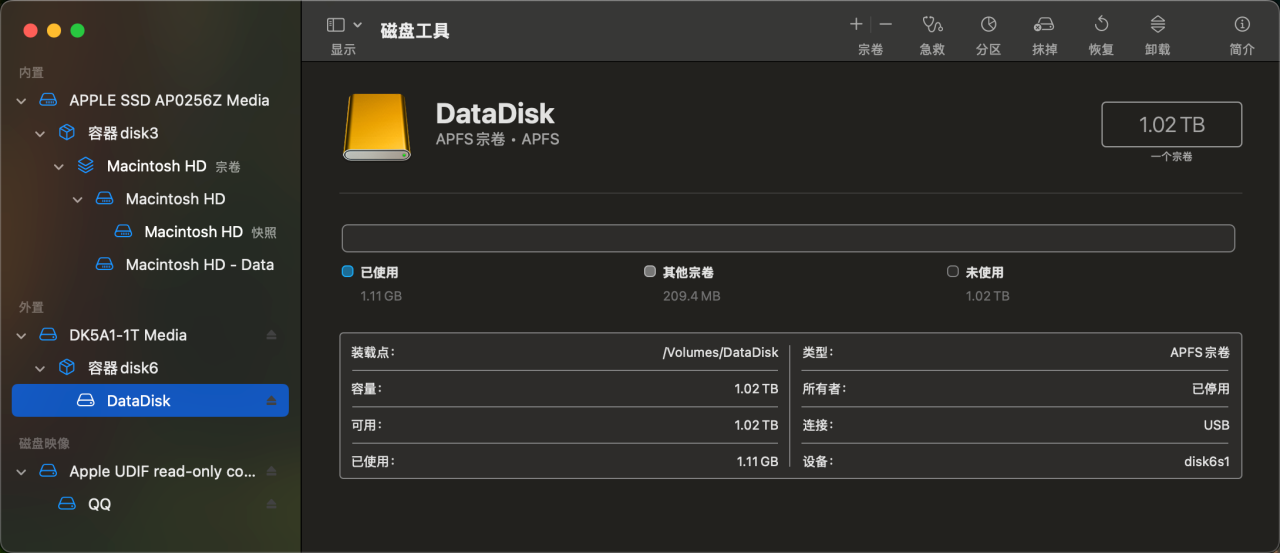This screenshot has height=553, width=1280.
Task: Click the Partition (分区) pie icon
Action: coord(988,25)
